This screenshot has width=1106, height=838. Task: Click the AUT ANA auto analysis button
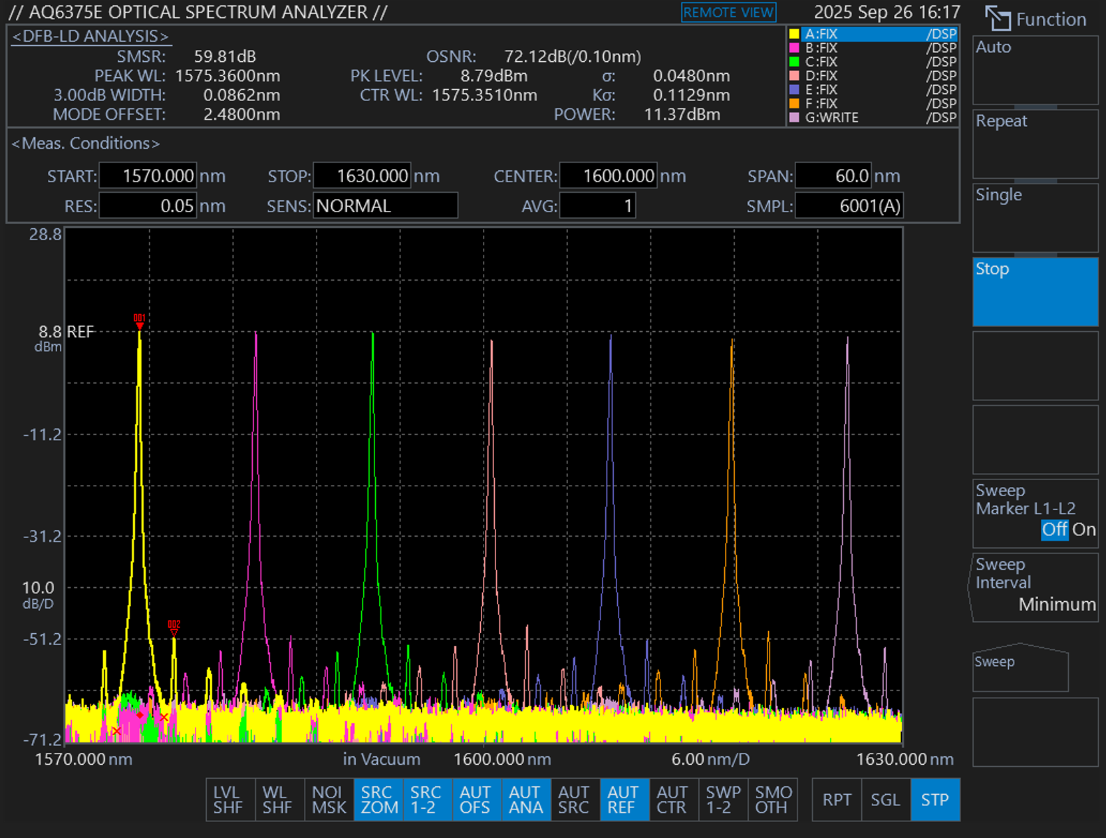[525, 799]
